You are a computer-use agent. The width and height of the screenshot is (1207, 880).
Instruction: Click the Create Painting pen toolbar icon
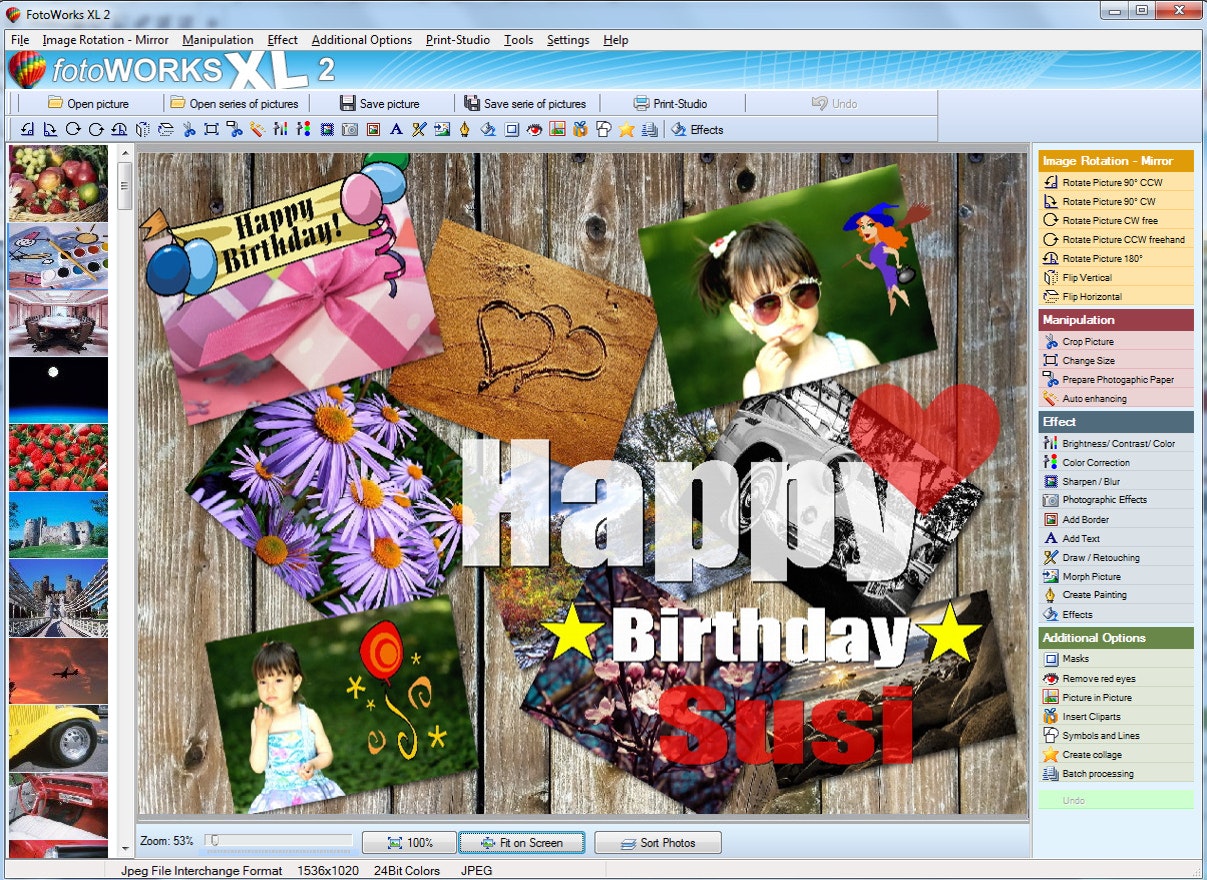pyautogui.click(x=464, y=129)
